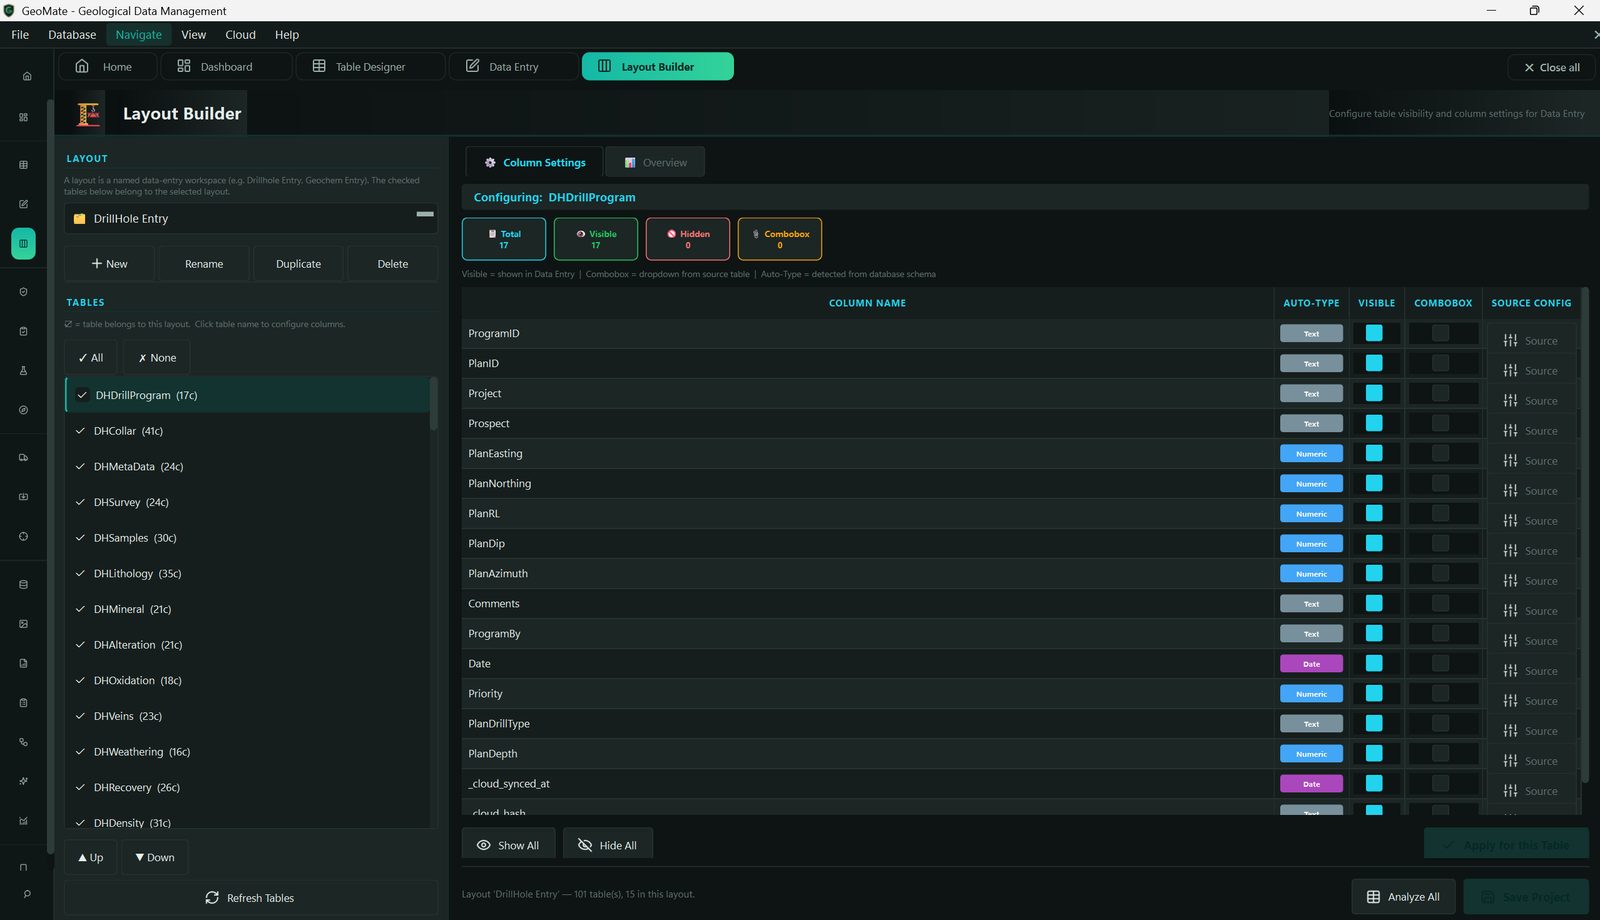Toggle visible checkbox for Date column
Viewport: 1600px width, 920px height.
[1374, 663]
